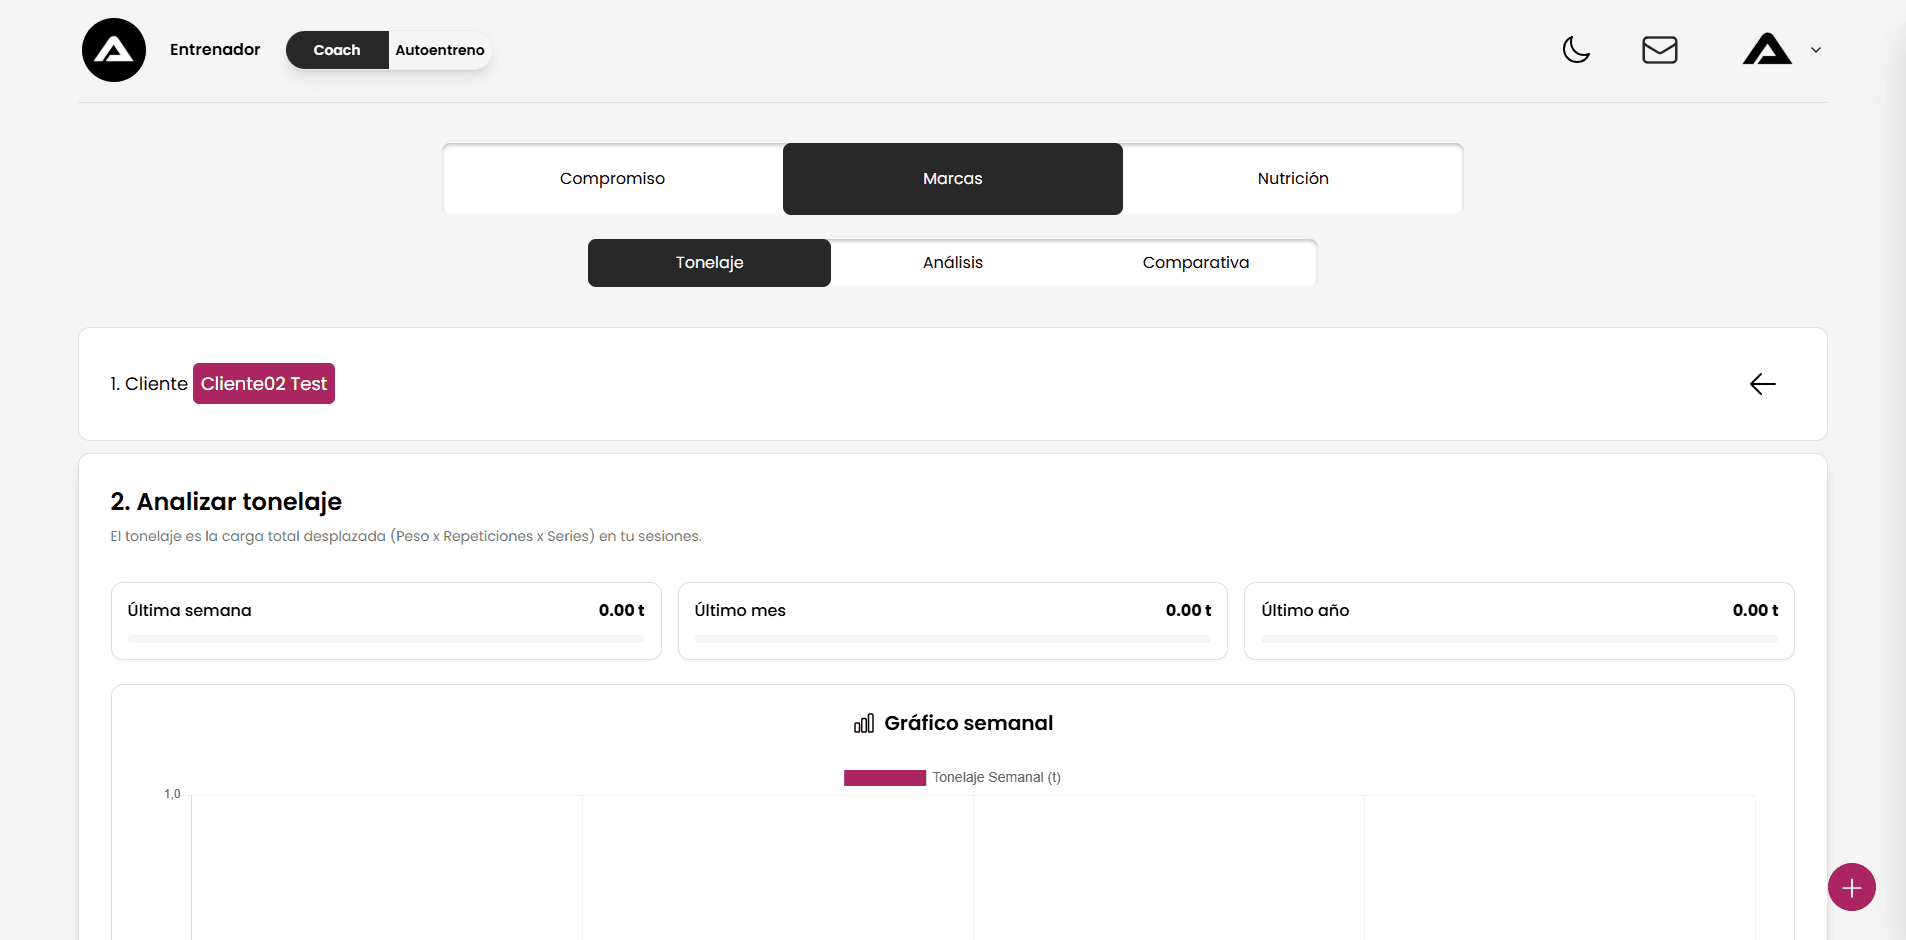Select the Tonelaje sub-tab

coord(709,263)
